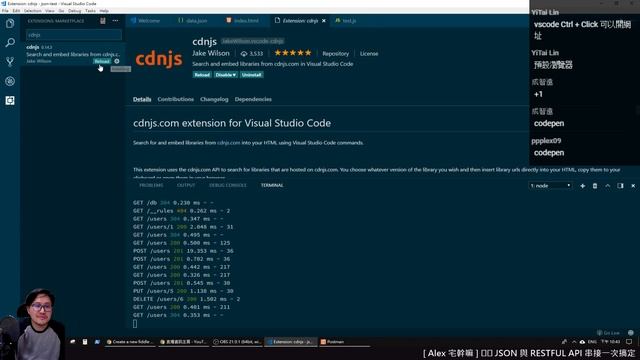Click the 'DELETE /users/6' terminal log line
640x360 pixels.
[x=187, y=299]
